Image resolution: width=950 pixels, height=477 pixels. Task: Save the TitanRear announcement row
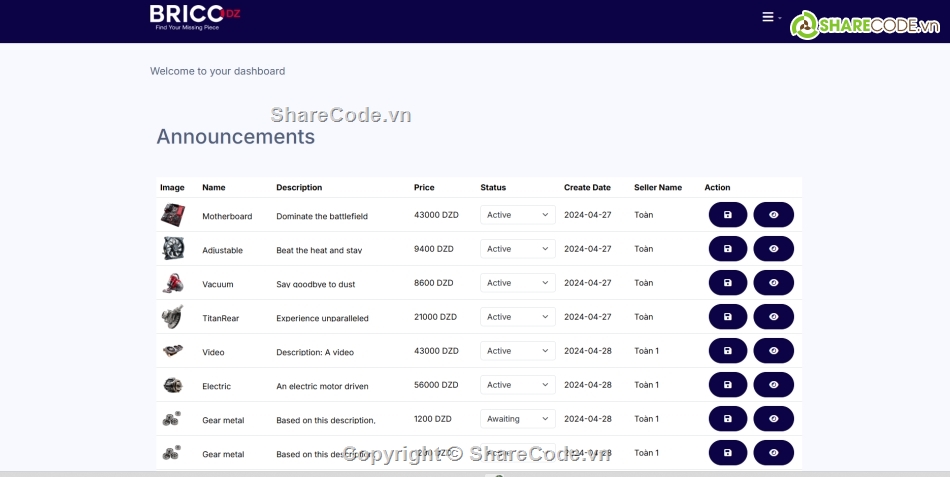point(727,317)
